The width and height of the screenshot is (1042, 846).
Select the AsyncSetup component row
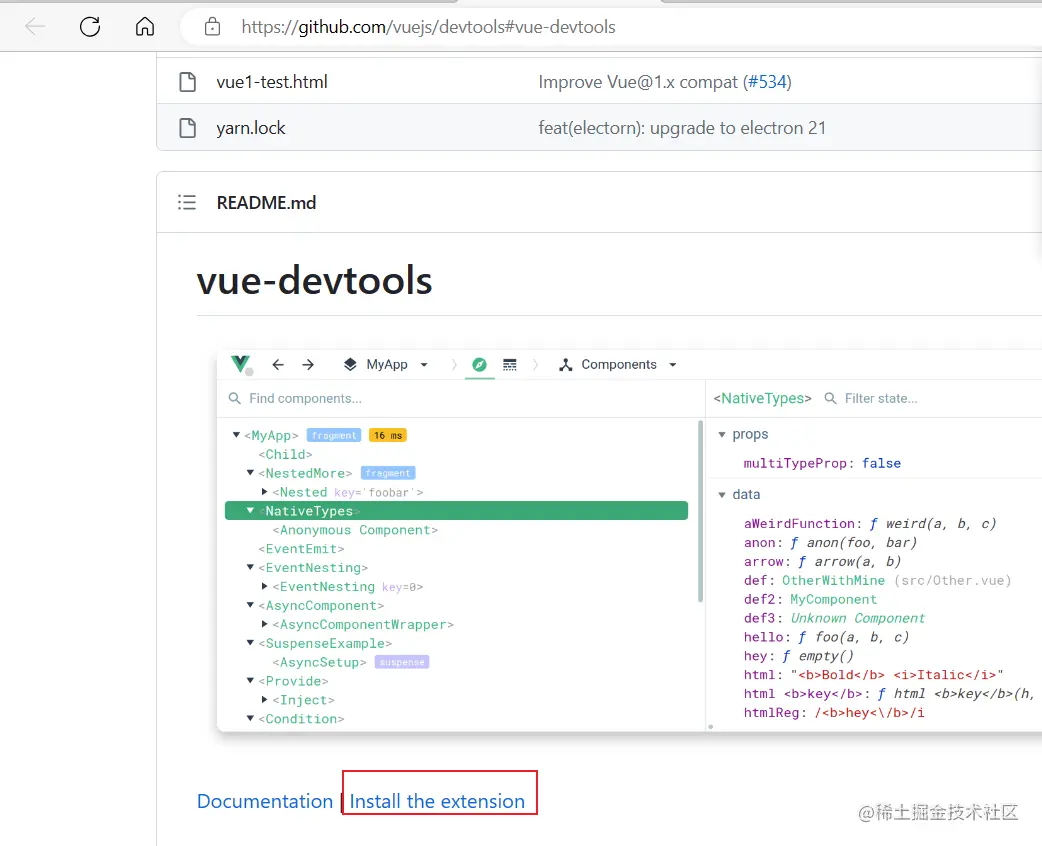pyautogui.click(x=319, y=662)
